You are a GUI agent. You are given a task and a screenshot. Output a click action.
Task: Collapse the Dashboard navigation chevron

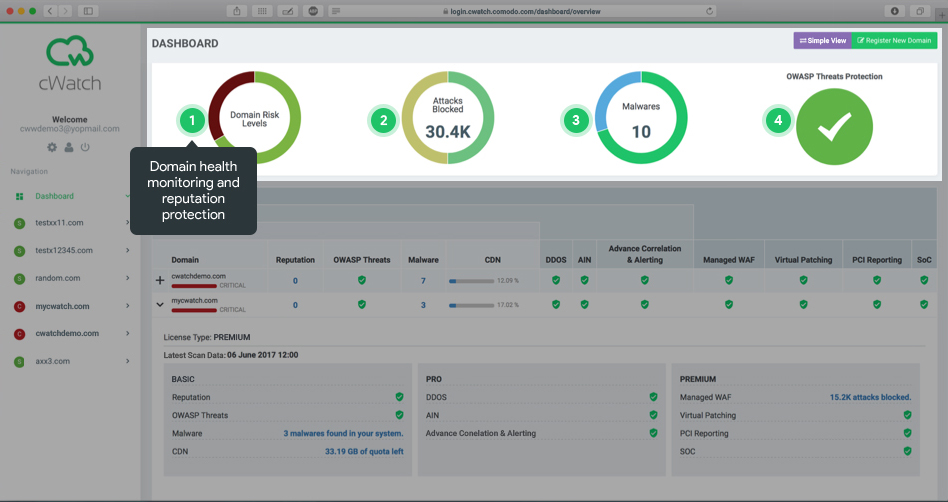click(x=128, y=196)
